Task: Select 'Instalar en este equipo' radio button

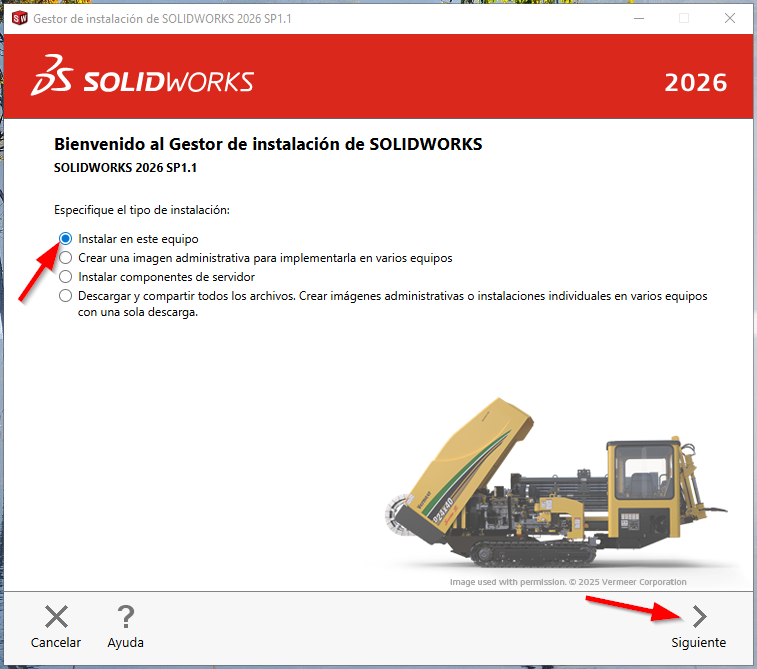Action: [x=65, y=239]
